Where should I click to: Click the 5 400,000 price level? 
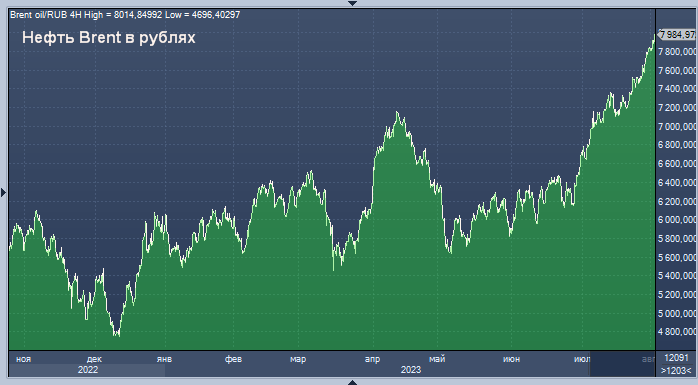[x=677, y=276]
